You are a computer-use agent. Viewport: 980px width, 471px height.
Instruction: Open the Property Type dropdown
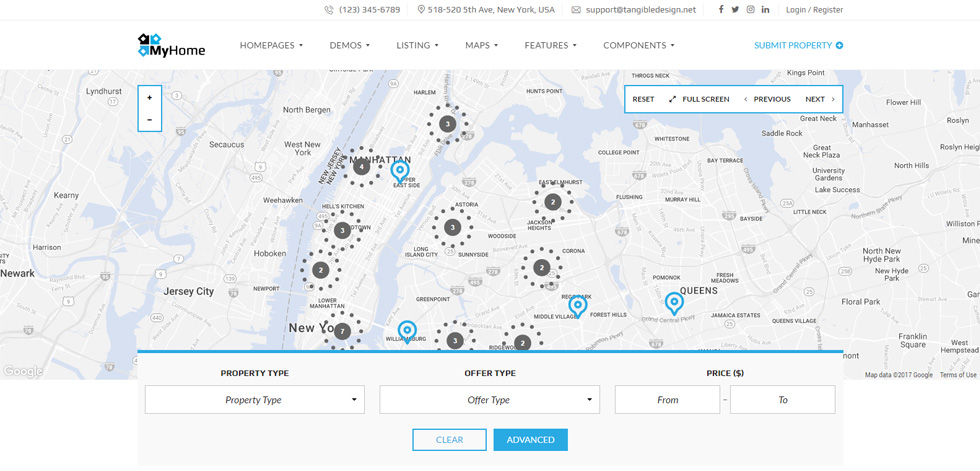click(x=254, y=400)
